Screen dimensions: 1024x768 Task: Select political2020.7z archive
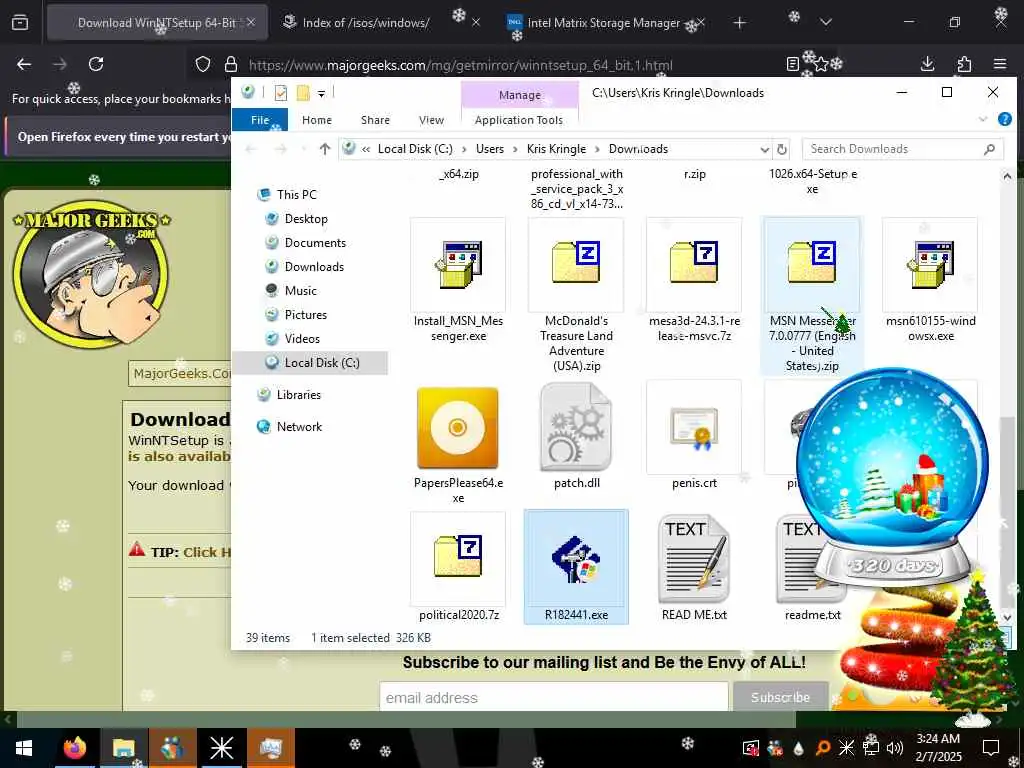point(458,567)
